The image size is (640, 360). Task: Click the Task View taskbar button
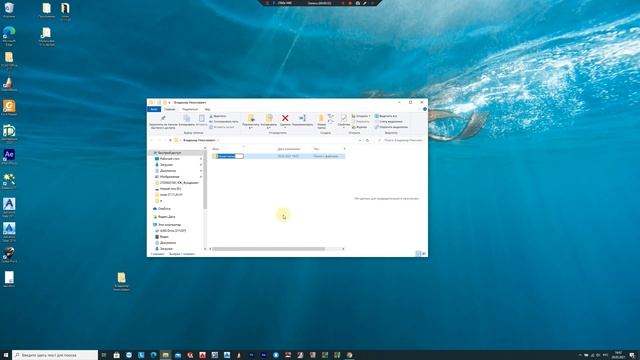point(104,355)
